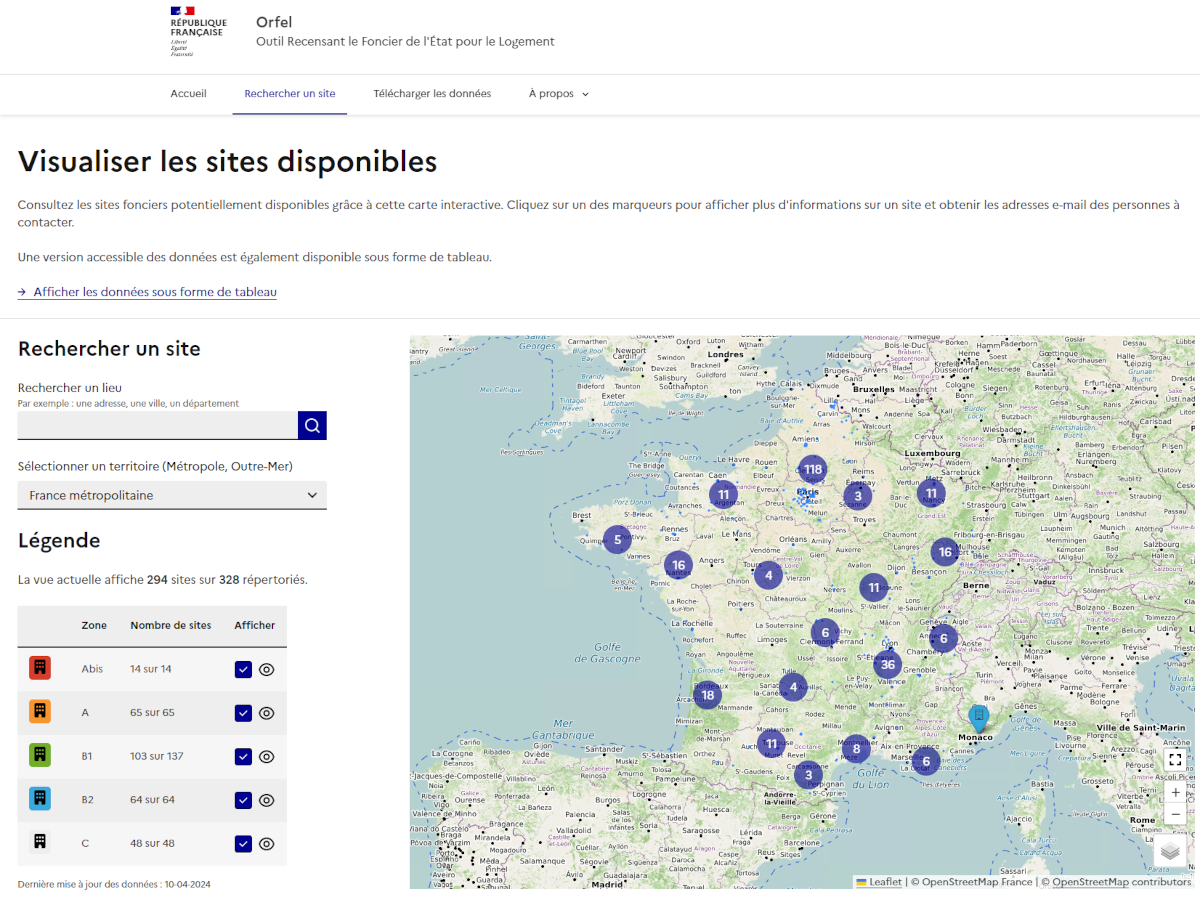1200x900 pixels.
Task: Click the search magnifier button
Action: (x=312, y=426)
